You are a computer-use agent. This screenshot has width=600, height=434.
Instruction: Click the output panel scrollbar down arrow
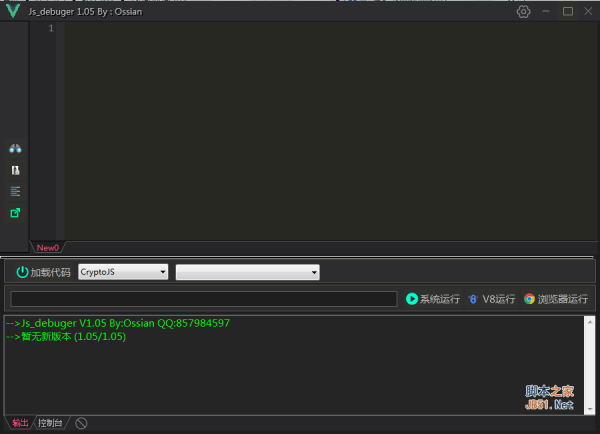click(590, 409)
